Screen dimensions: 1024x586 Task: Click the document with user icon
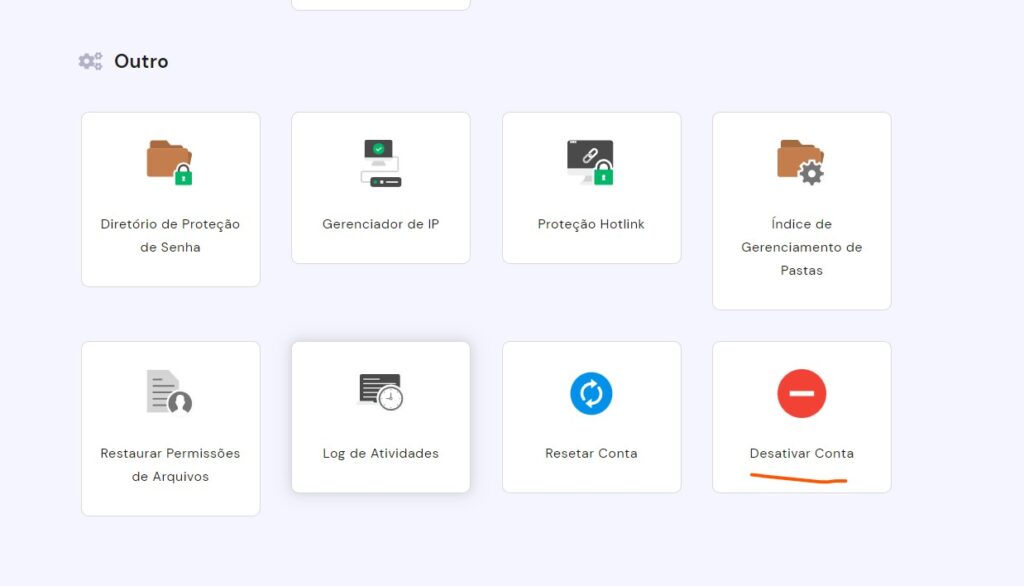click(x=170, y=392)
